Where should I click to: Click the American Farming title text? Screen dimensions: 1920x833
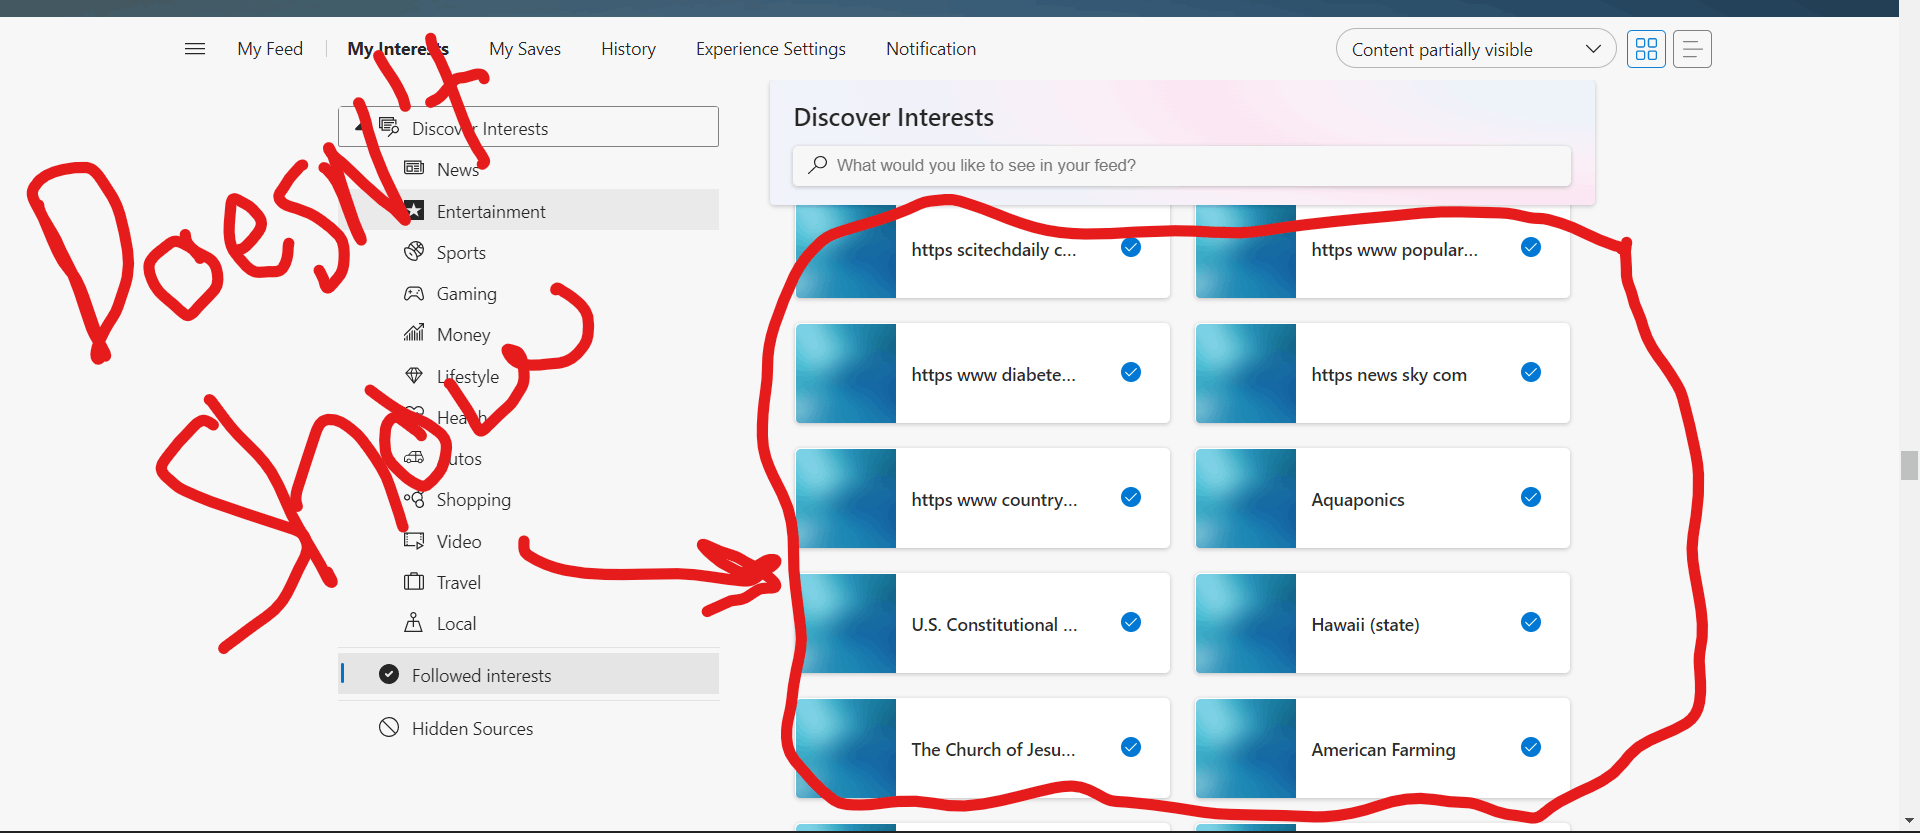click(1383, 749)
